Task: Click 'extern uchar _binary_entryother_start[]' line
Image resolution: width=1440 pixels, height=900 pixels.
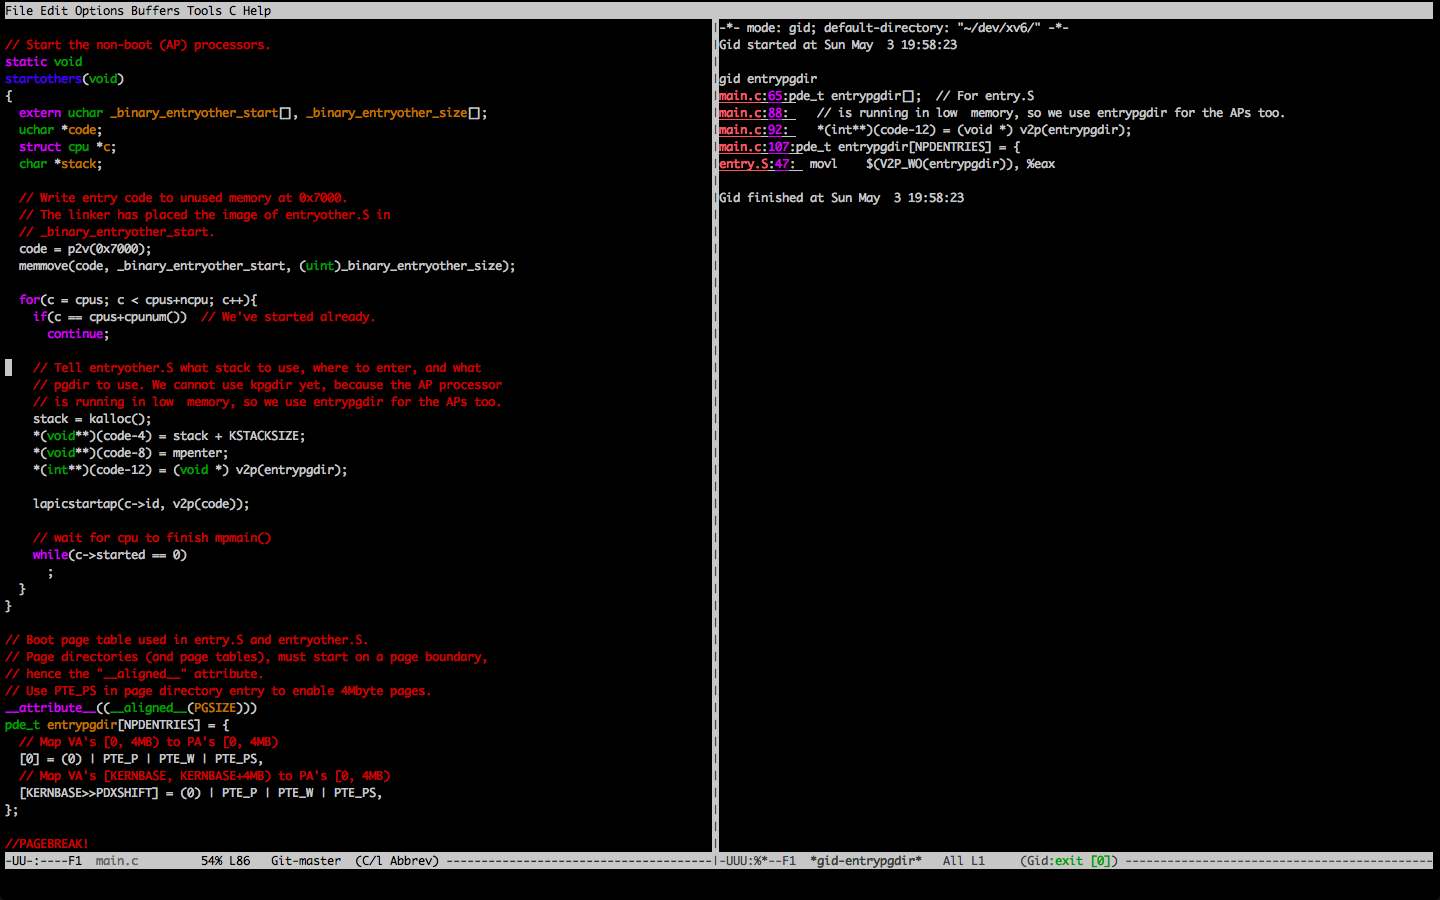Action: coord(253,113)
